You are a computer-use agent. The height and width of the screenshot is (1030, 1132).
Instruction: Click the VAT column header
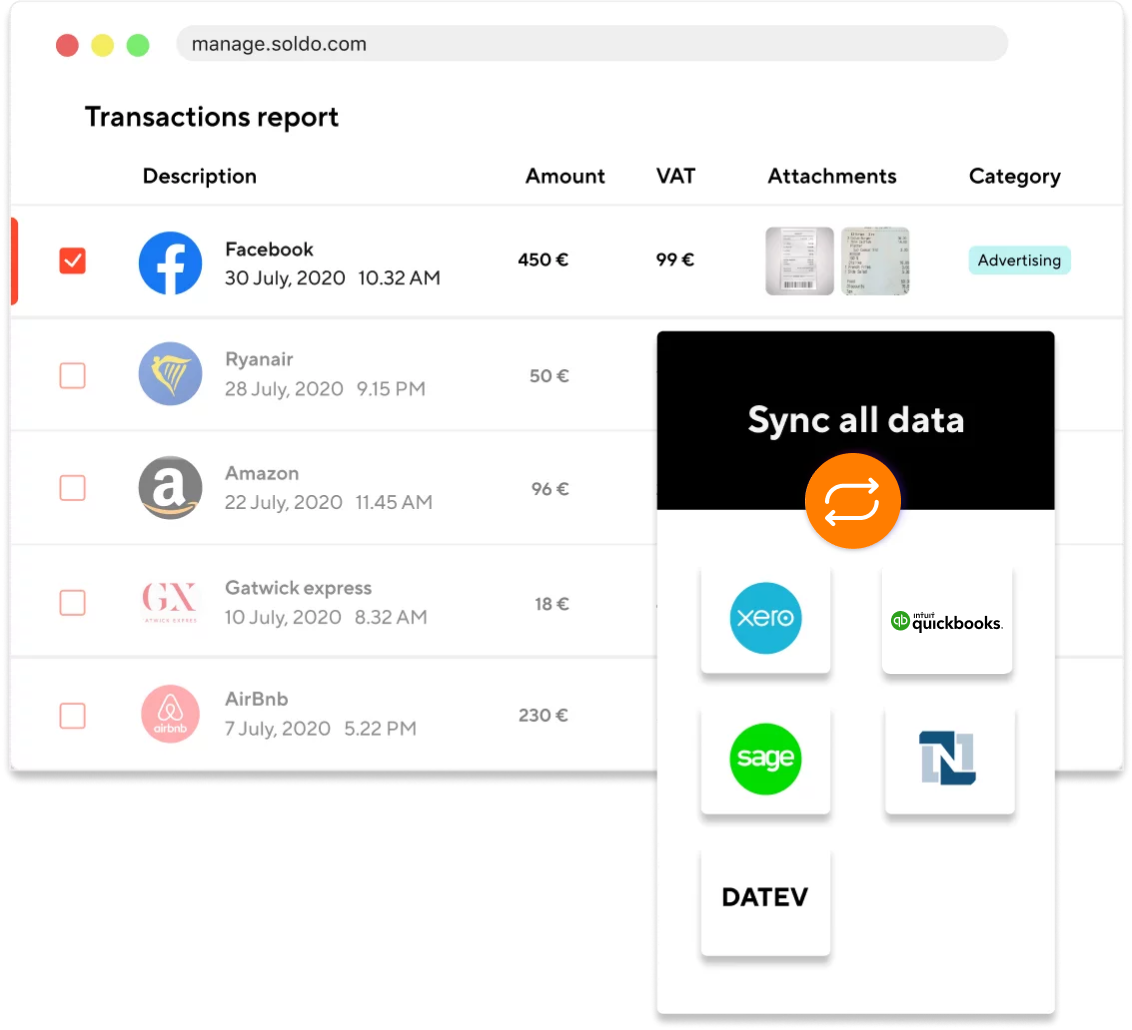(x=676, y=176)
